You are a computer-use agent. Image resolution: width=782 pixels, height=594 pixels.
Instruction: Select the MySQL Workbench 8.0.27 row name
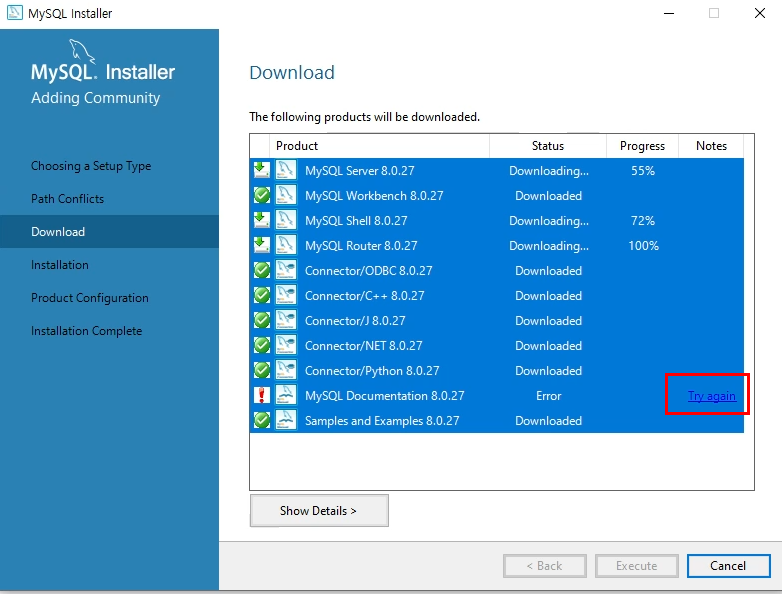coord(374,196)
